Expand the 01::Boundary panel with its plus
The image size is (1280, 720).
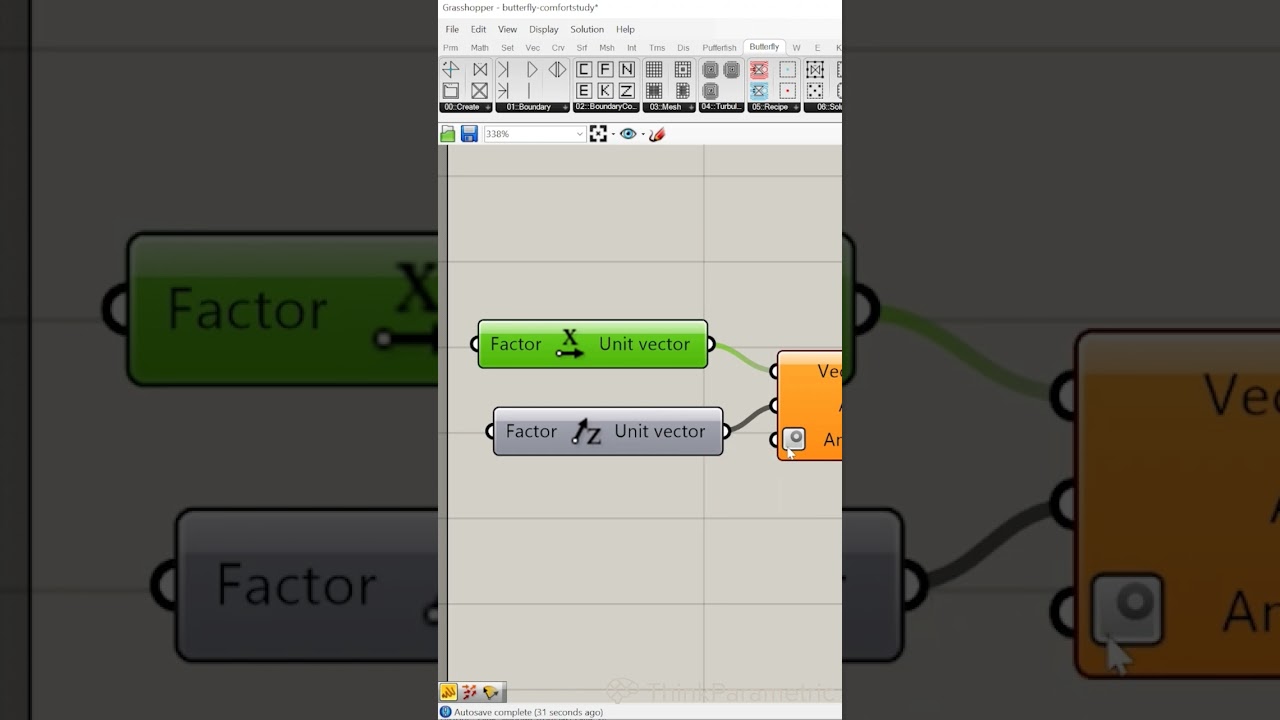(x=565, y=107)
